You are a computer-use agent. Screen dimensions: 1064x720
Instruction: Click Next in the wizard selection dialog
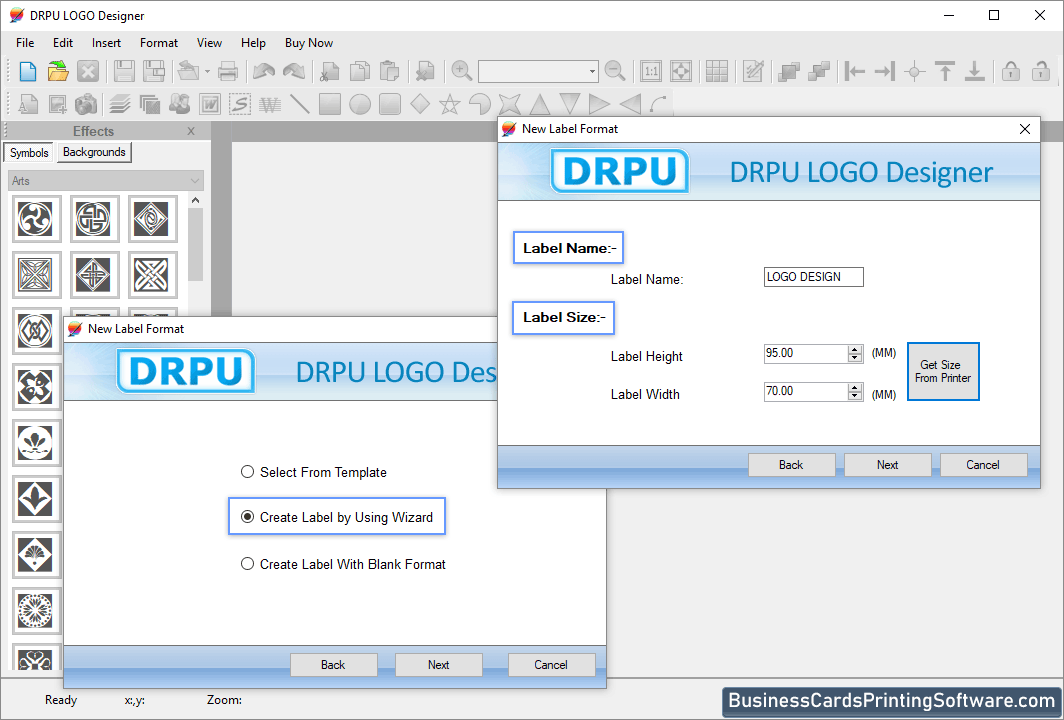click(x=438, y=665)
